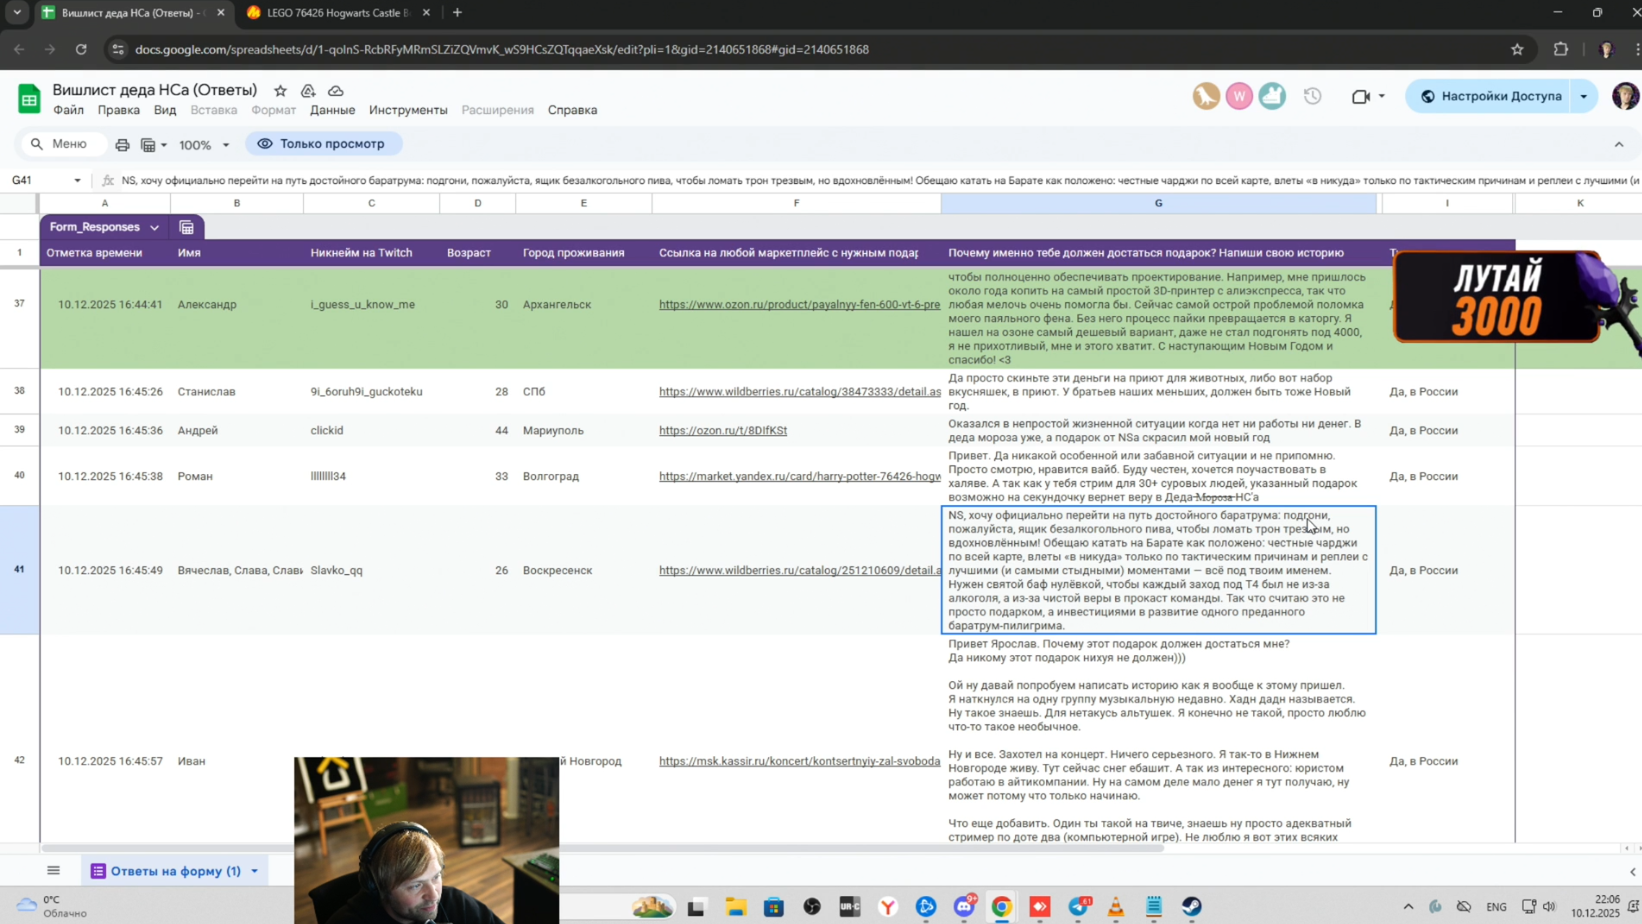The width and height of the screenshot is (1642, 924).
Task: Open File Explorer from the taskbar
Action: (736, 907)
